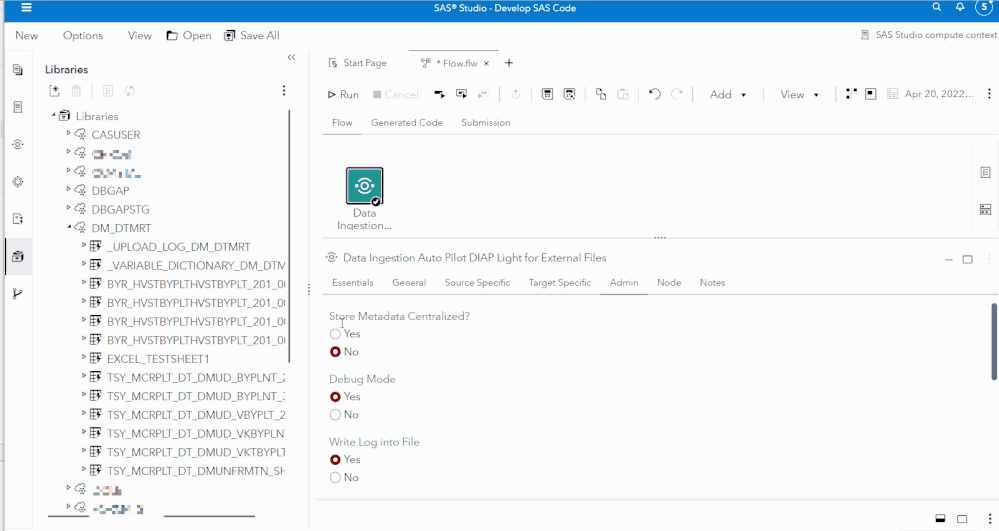Switch to the Notes tab
Viewport: 999px width, 531px height.
click(712, 282)
